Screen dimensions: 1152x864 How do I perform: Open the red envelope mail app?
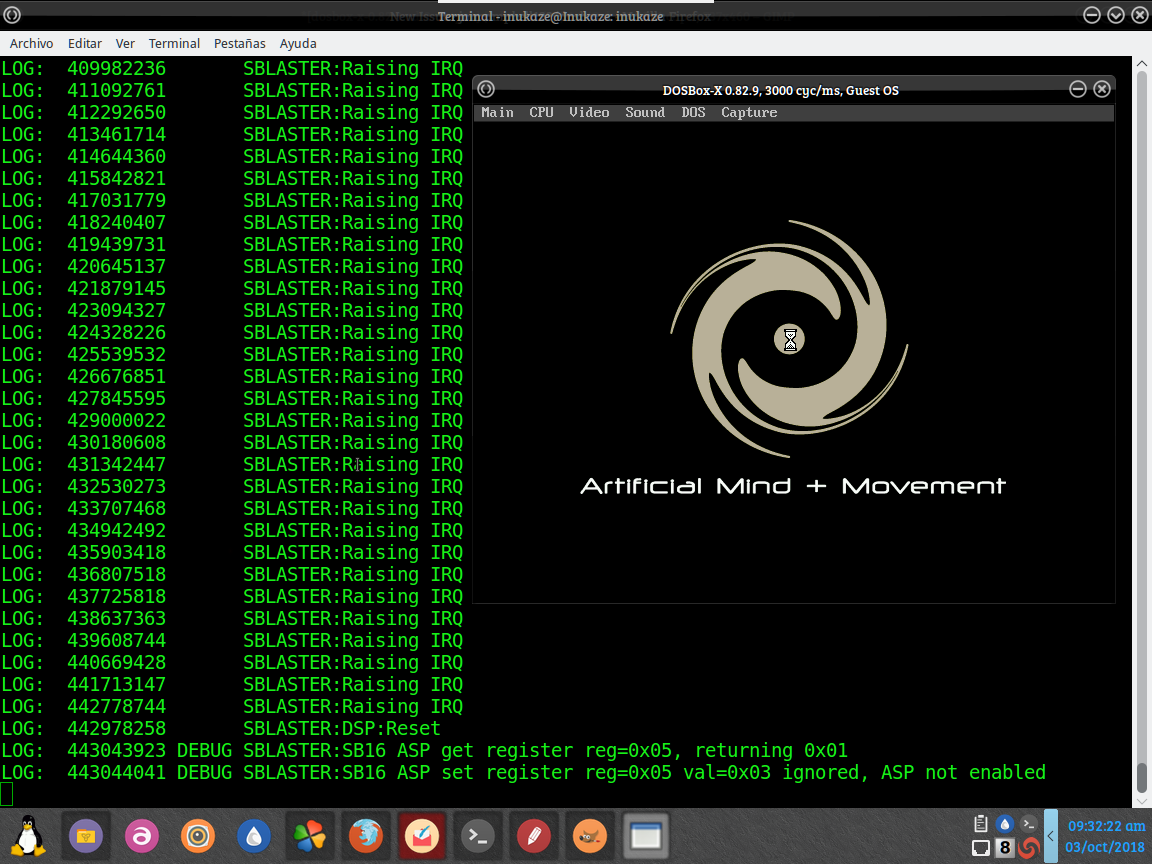tap(422, 836)
